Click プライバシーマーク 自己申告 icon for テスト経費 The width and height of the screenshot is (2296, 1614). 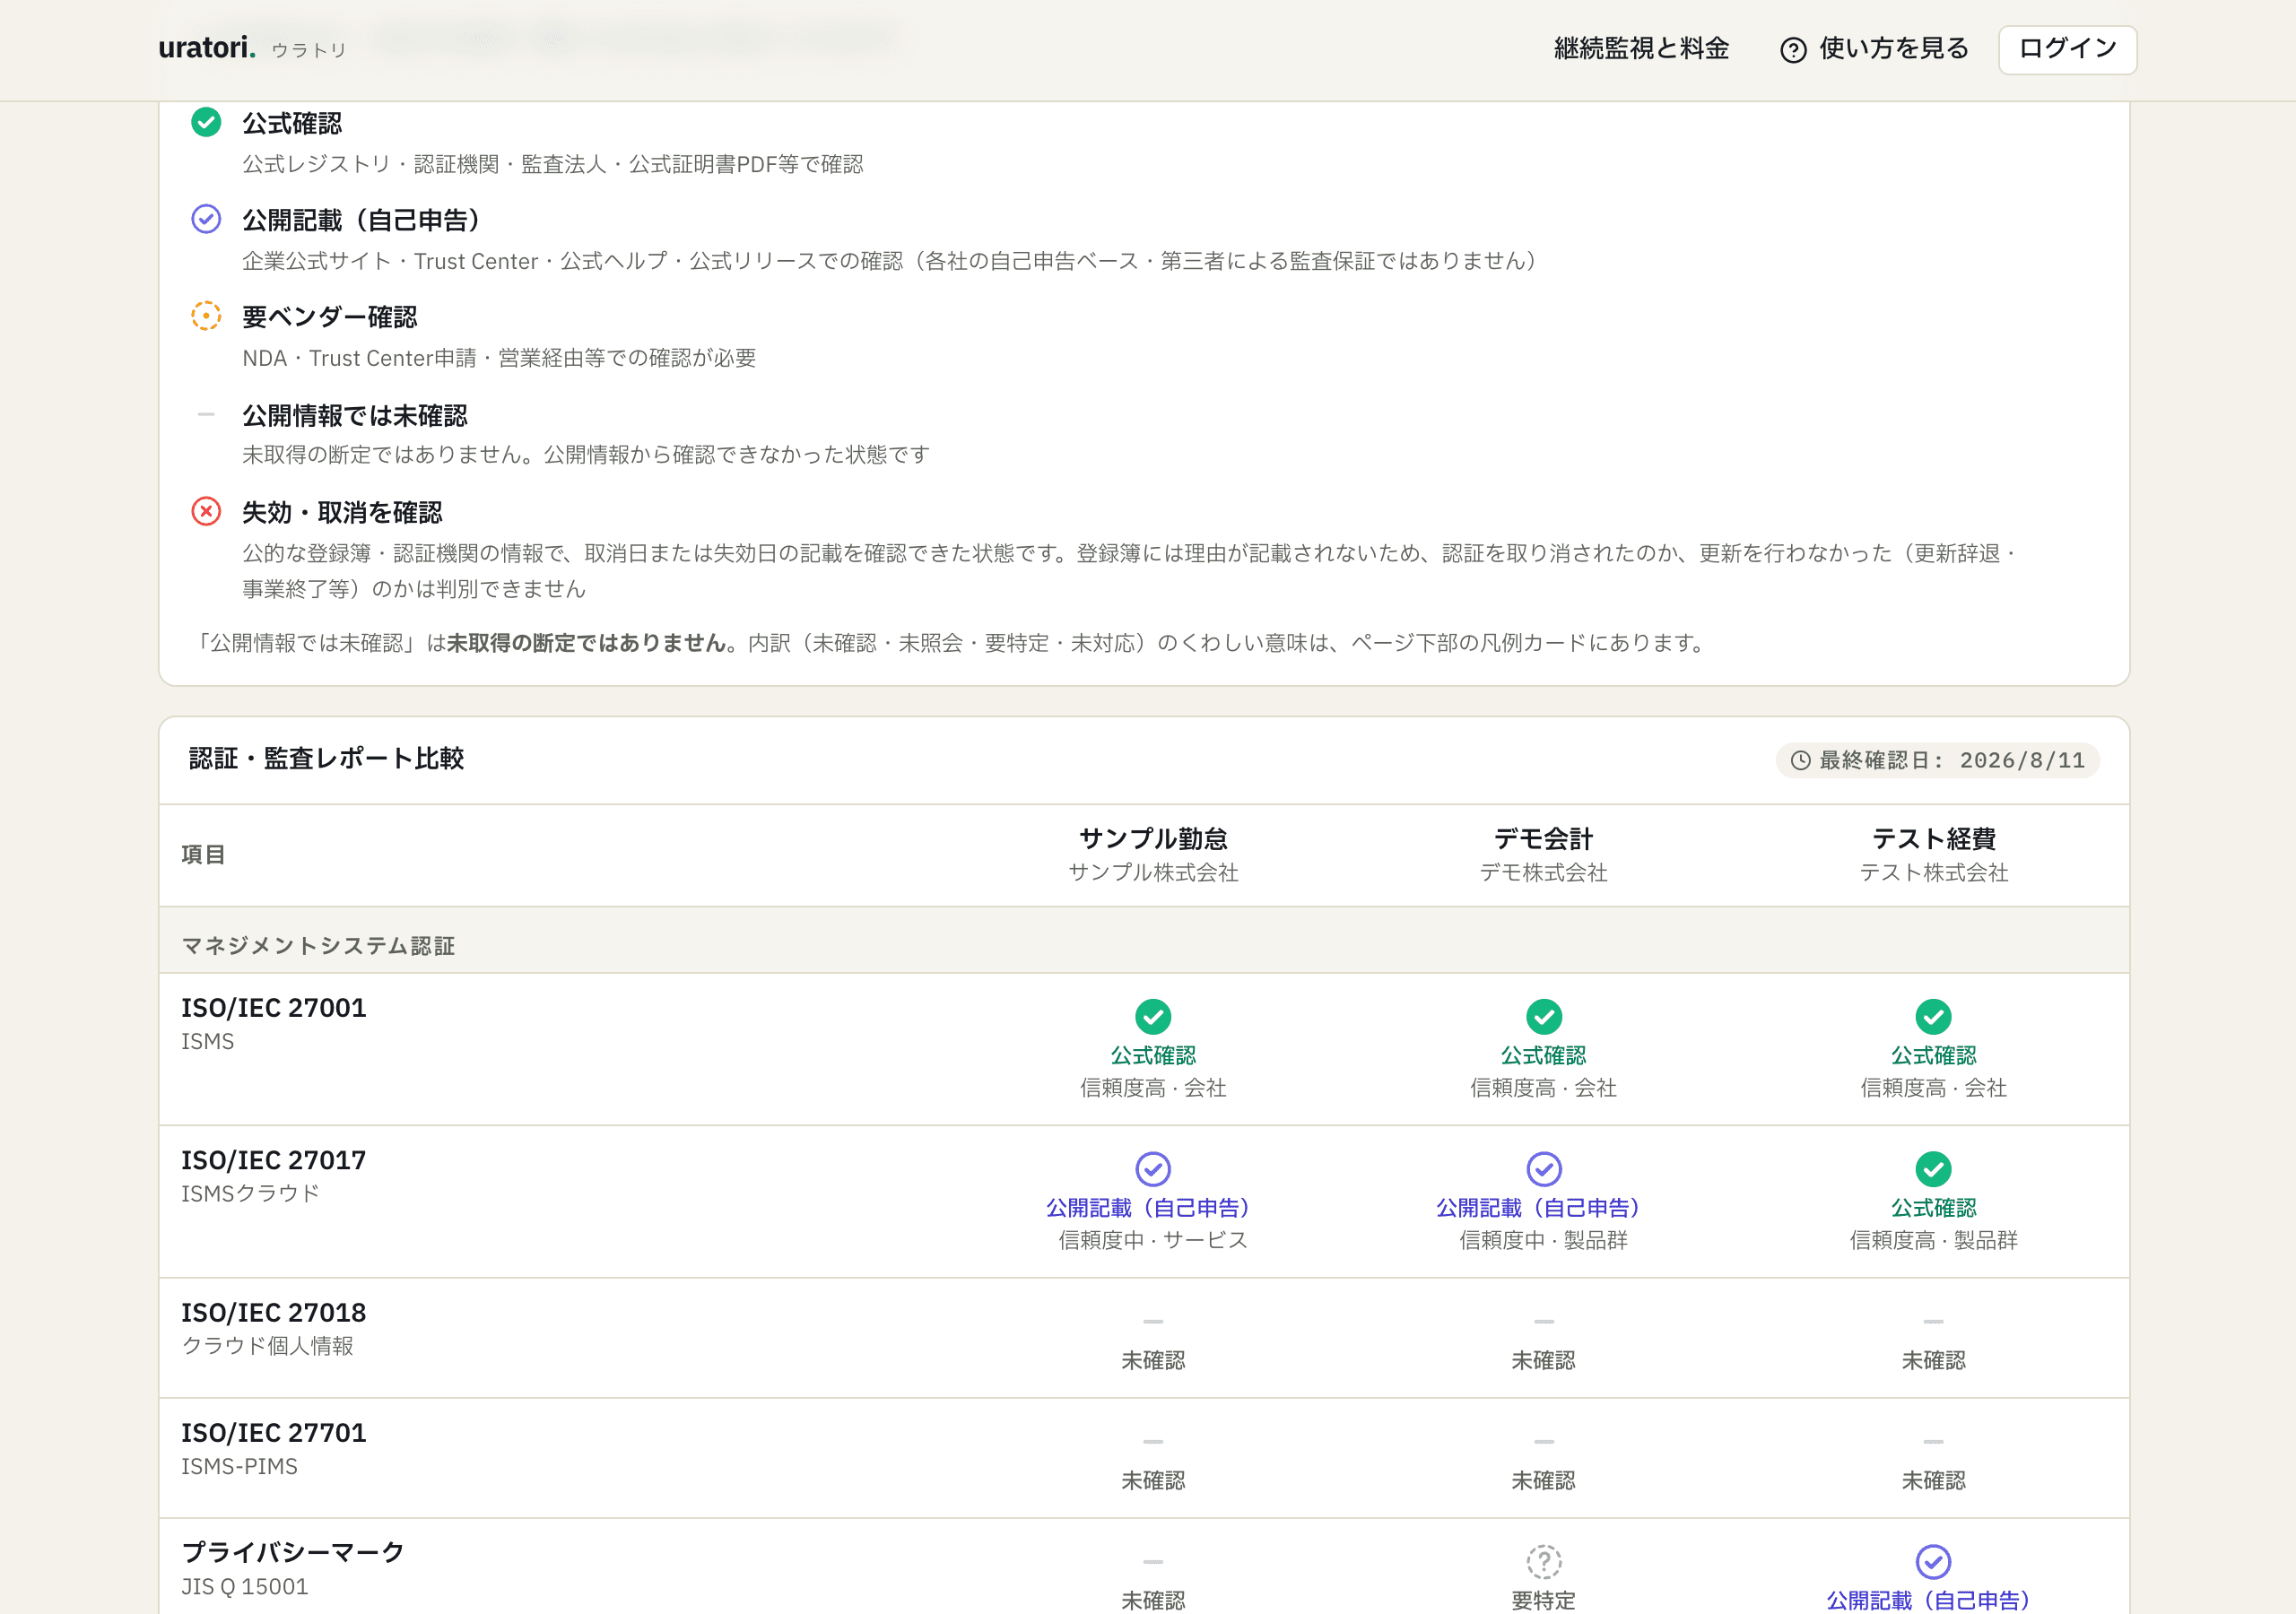[x=1933, y=1561]
